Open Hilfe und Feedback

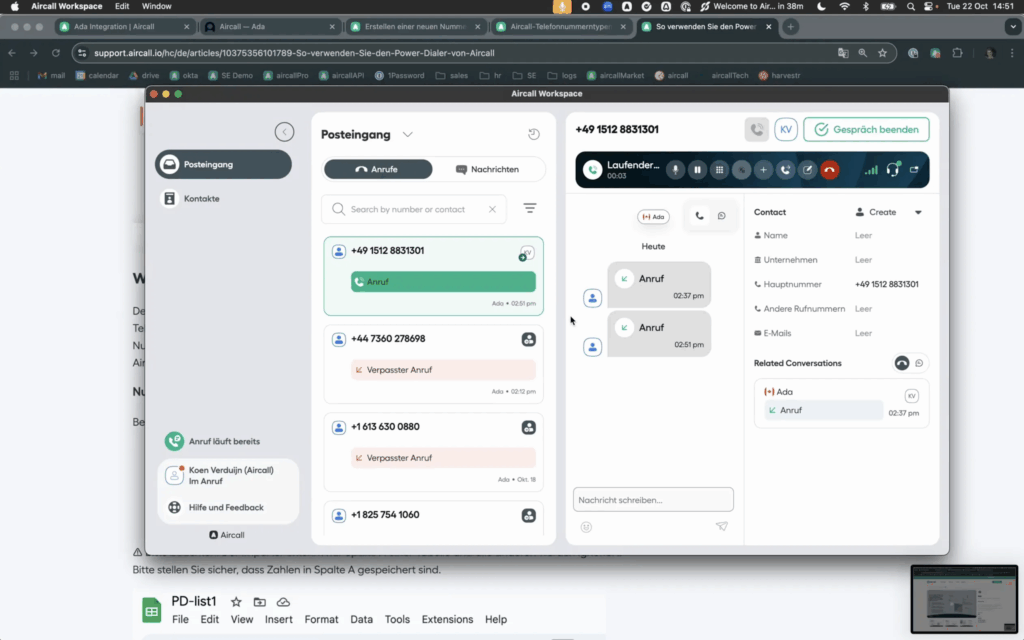coord(226,508)
